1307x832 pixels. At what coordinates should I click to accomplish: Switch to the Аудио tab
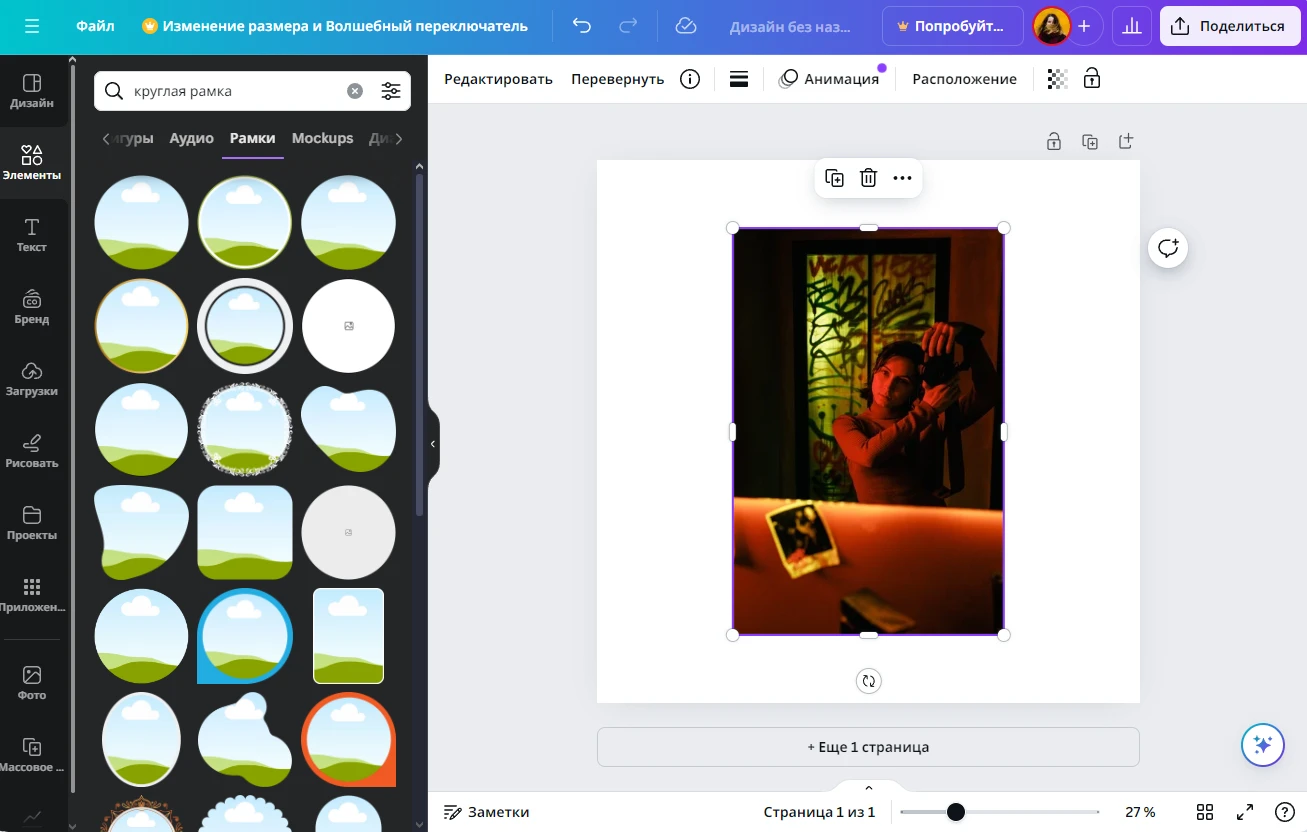pos(191,138)
